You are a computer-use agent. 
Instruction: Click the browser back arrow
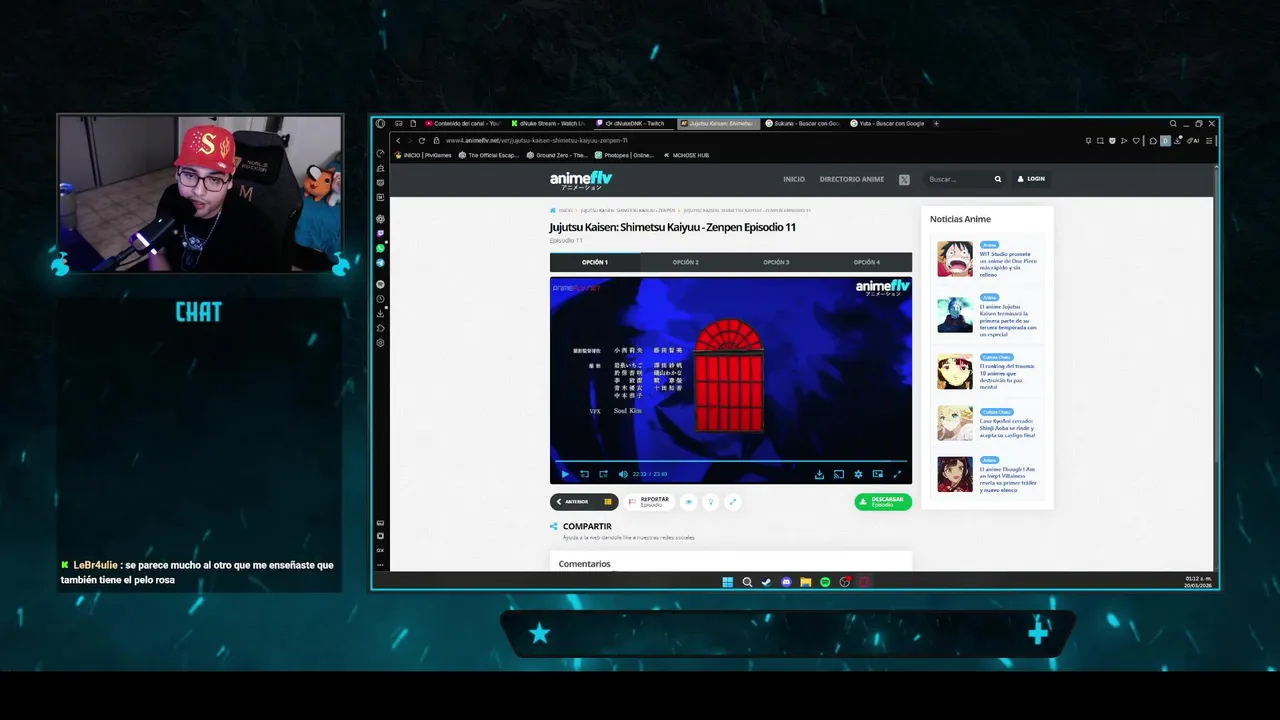398,141
